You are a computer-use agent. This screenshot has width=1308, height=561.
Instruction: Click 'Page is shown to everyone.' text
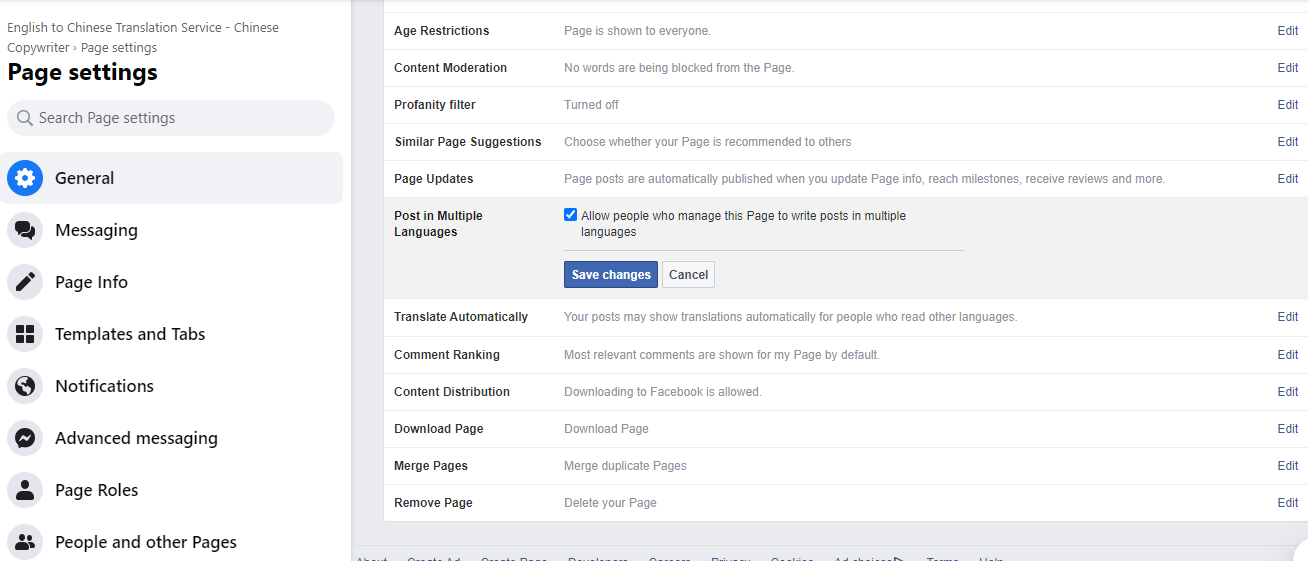coord(638,31)
